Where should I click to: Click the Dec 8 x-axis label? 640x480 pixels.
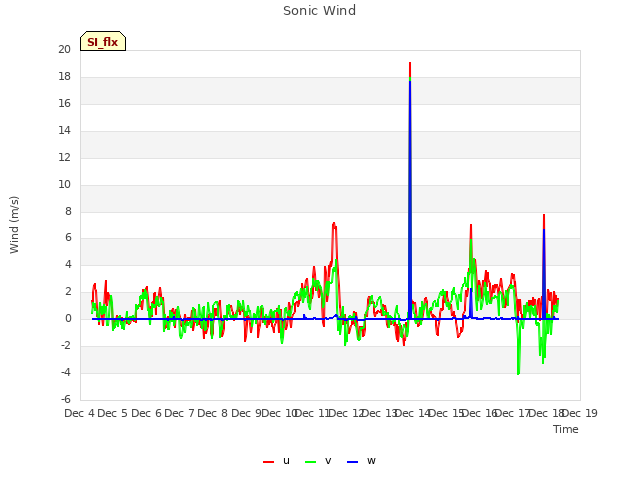(x=213, y=413)
